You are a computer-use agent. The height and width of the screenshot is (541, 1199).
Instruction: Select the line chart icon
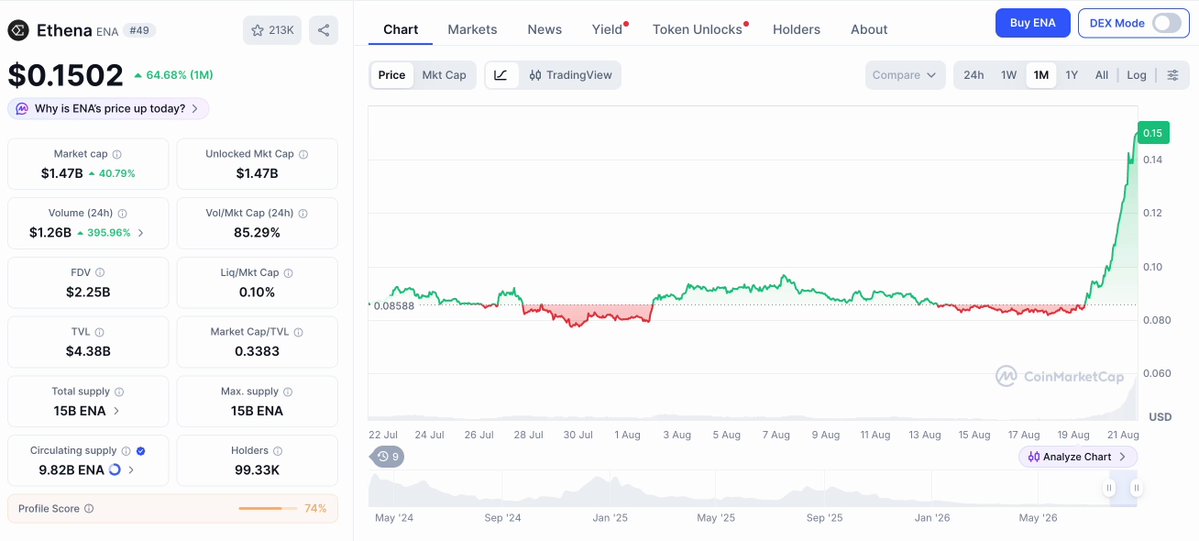point(501,75)
